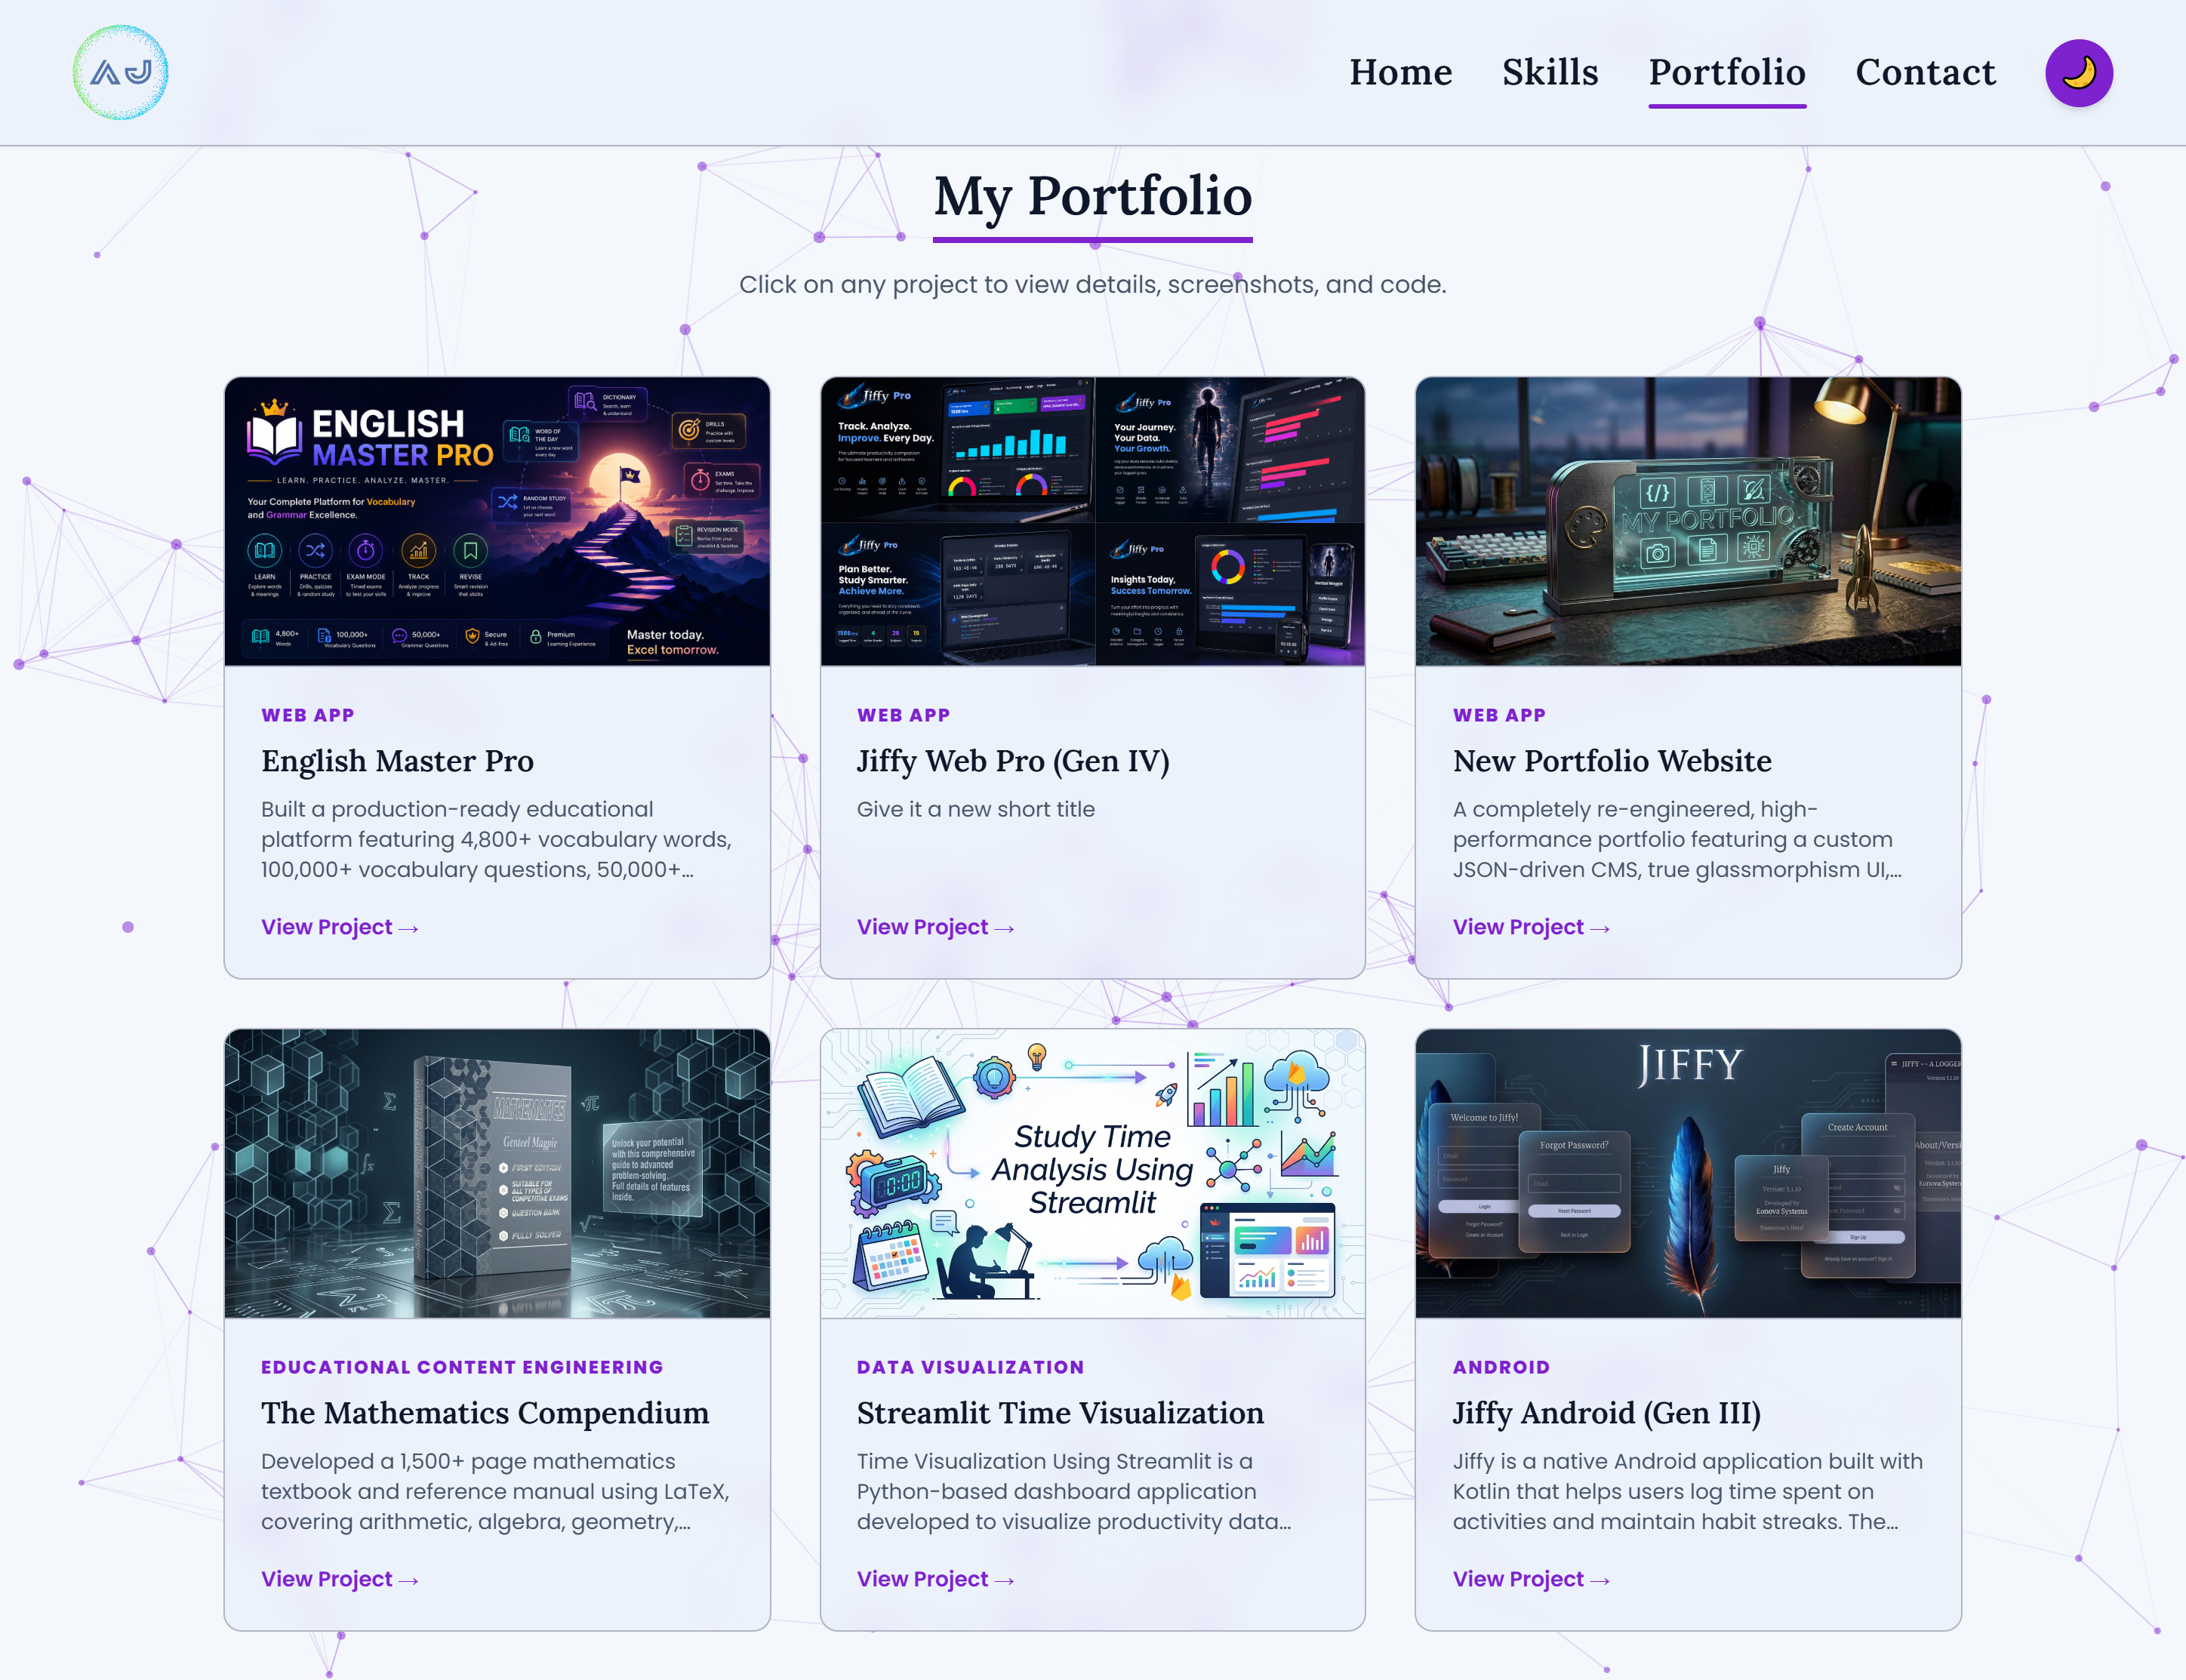Viewport: 2186px width, 1680px height.
Task: Open Mathematics Compendium book thumbnail
Action: point(497,1173)
